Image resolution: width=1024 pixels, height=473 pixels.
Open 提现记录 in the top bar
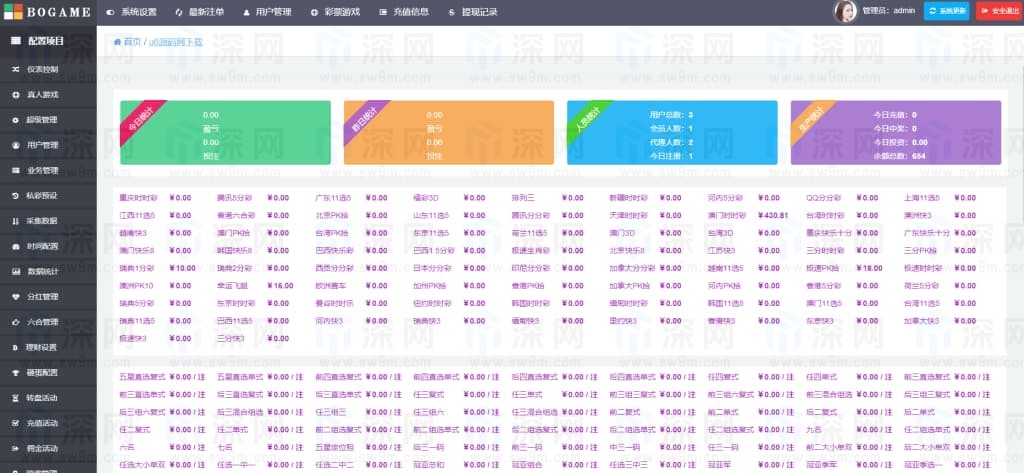click(x=473, y=12)
